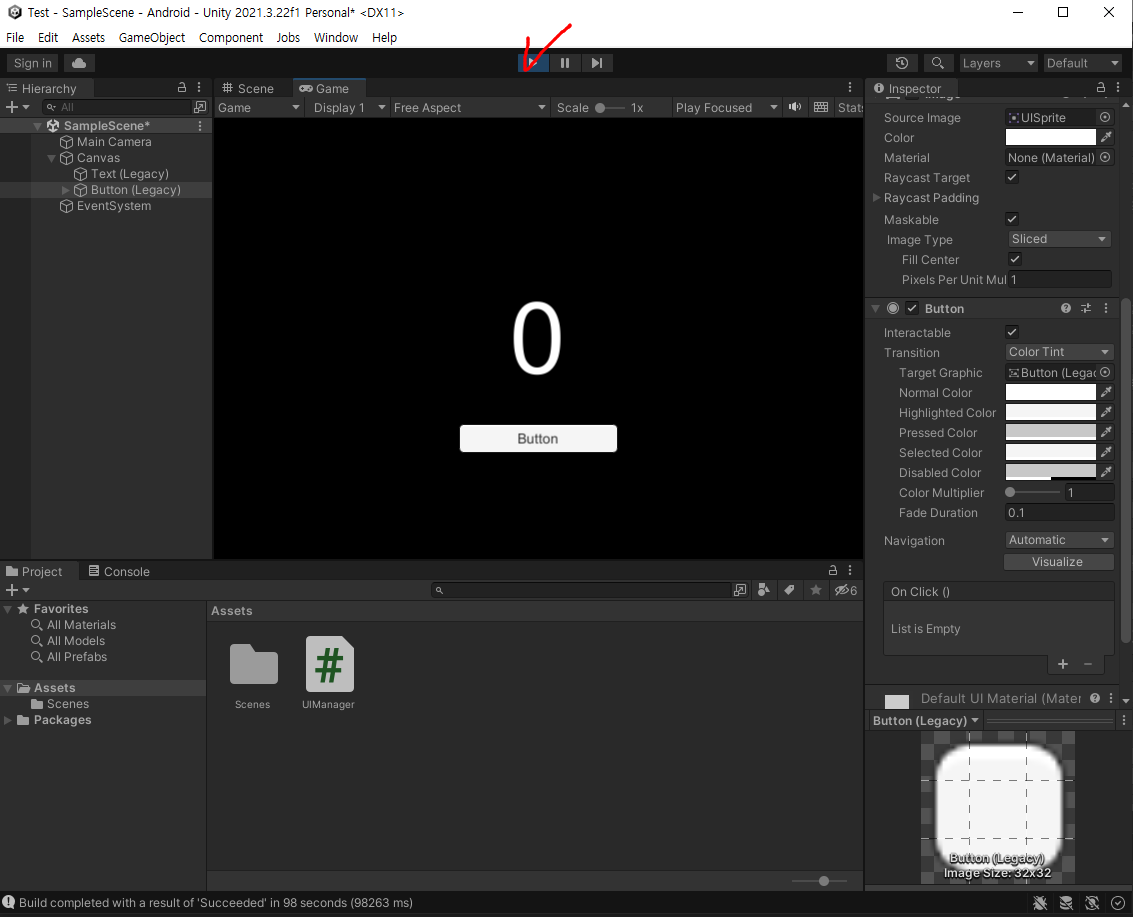The image size is (1133, 917).
Task: Switch to the Console tab
Action: click(119, 572)
